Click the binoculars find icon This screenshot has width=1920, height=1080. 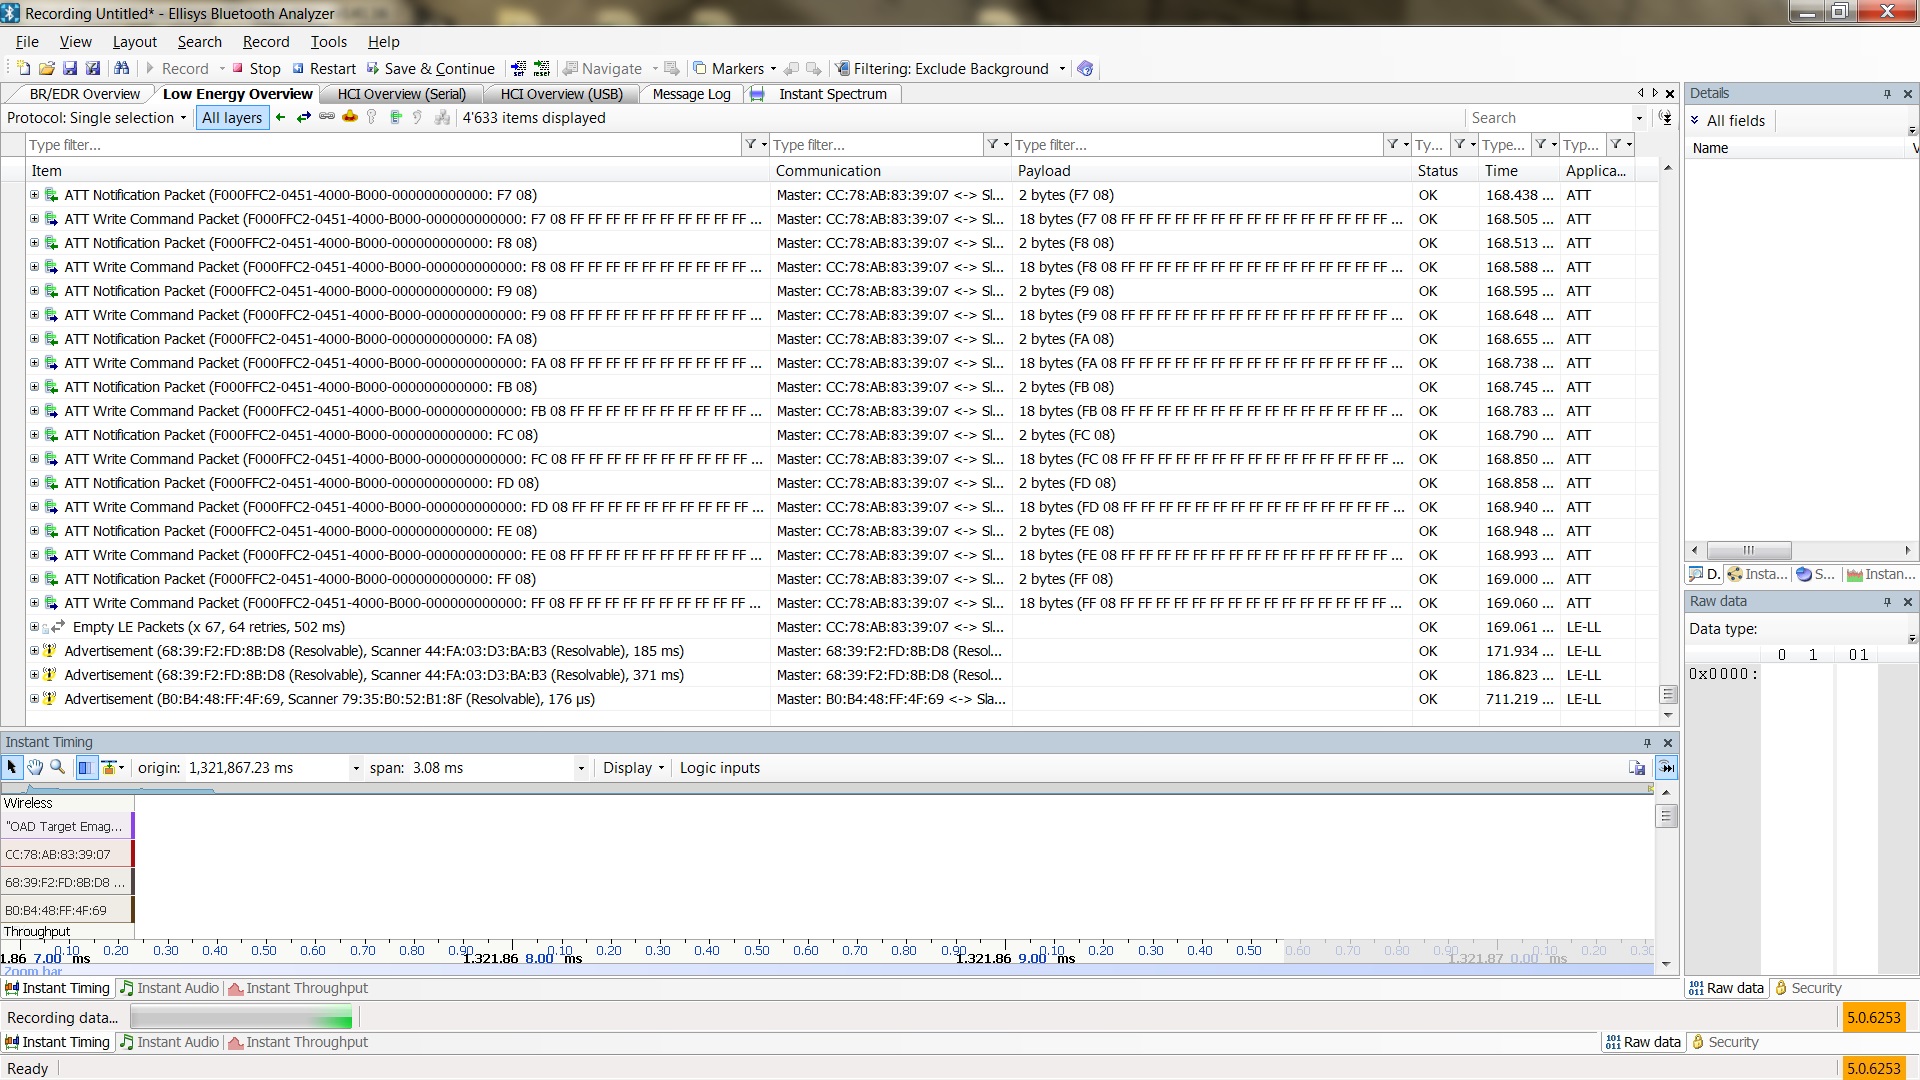click(121, 69)
